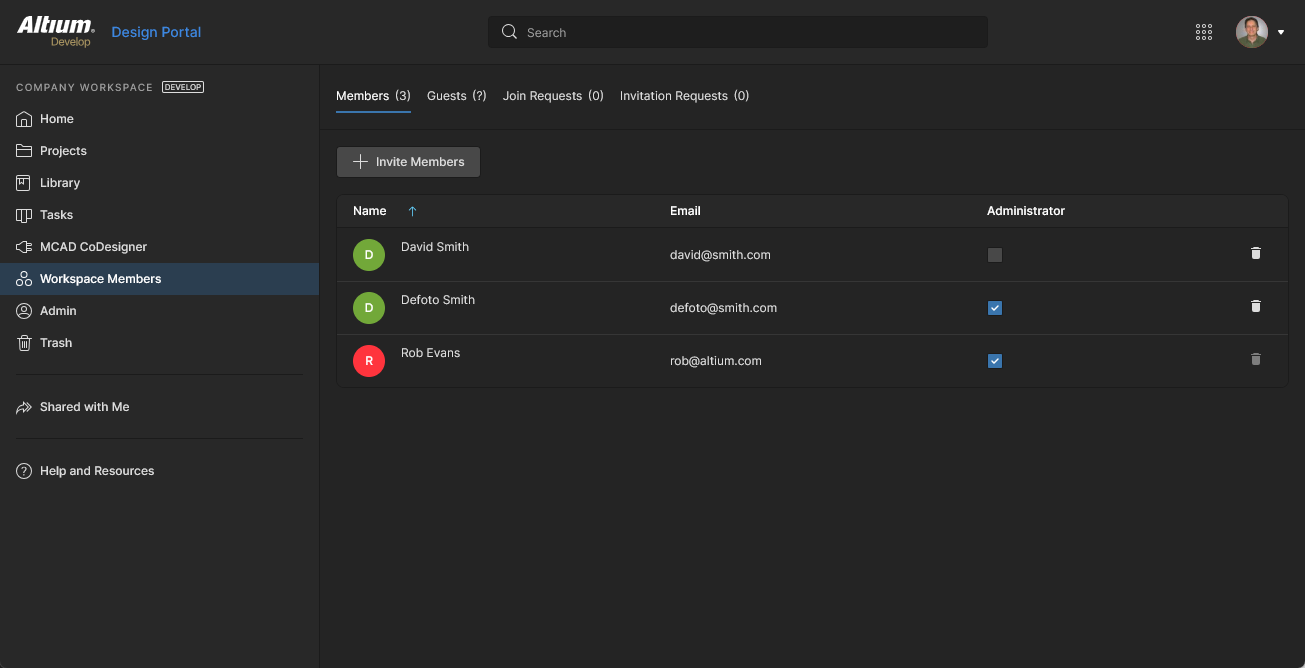
Task: Toggle Name column sort arrow
Action: click(x=412, y=211)
